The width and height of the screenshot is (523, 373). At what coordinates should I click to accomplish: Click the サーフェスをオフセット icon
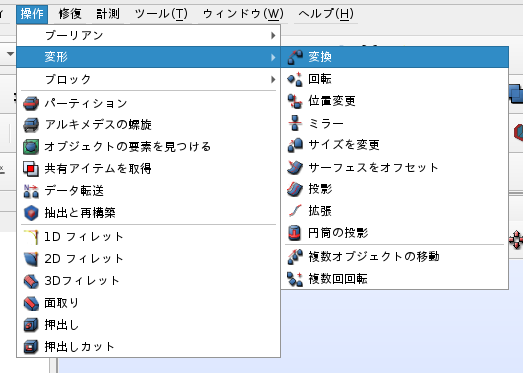click(295, 167)
